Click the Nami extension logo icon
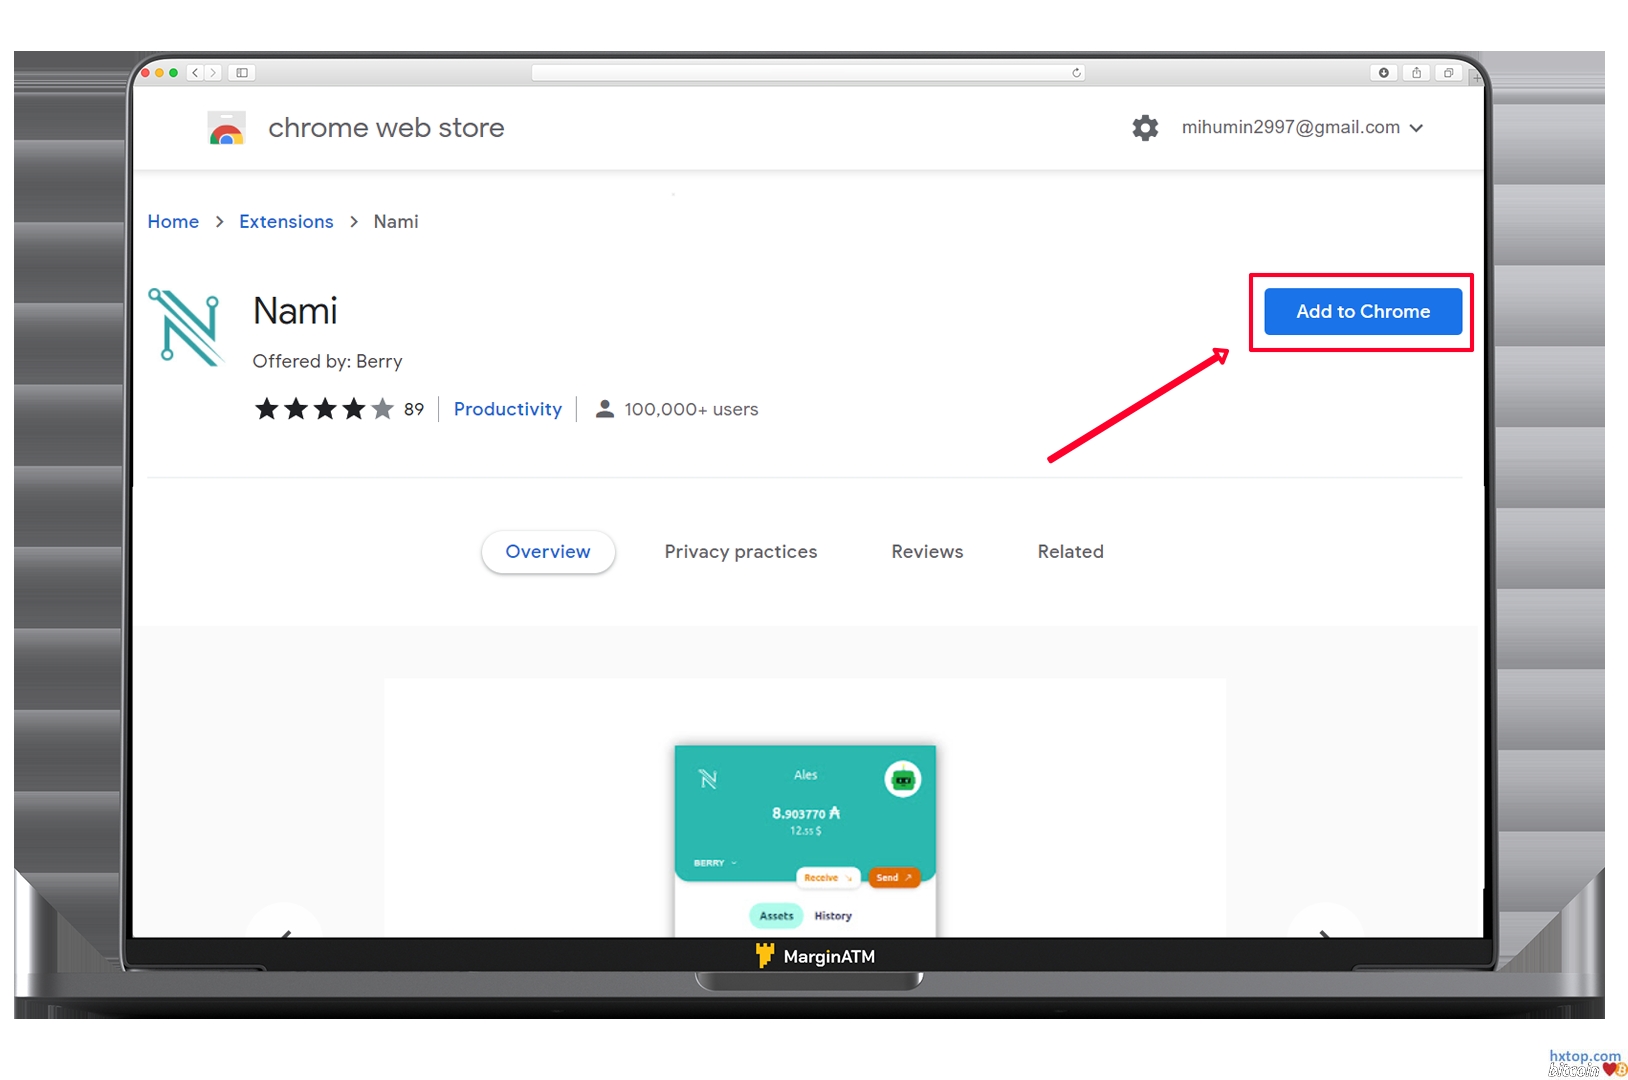1628x1080 pixels. 187,327
